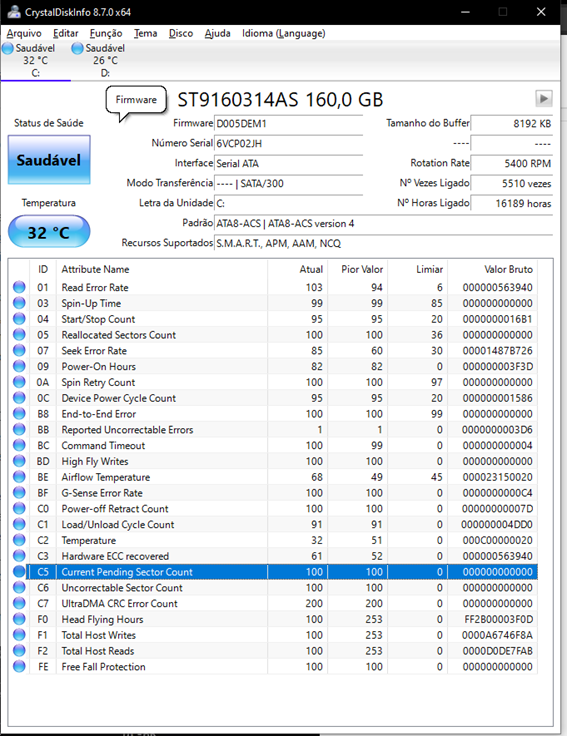Select the Total Host Writes row
567x736 pixels.
tap(273, 635)
